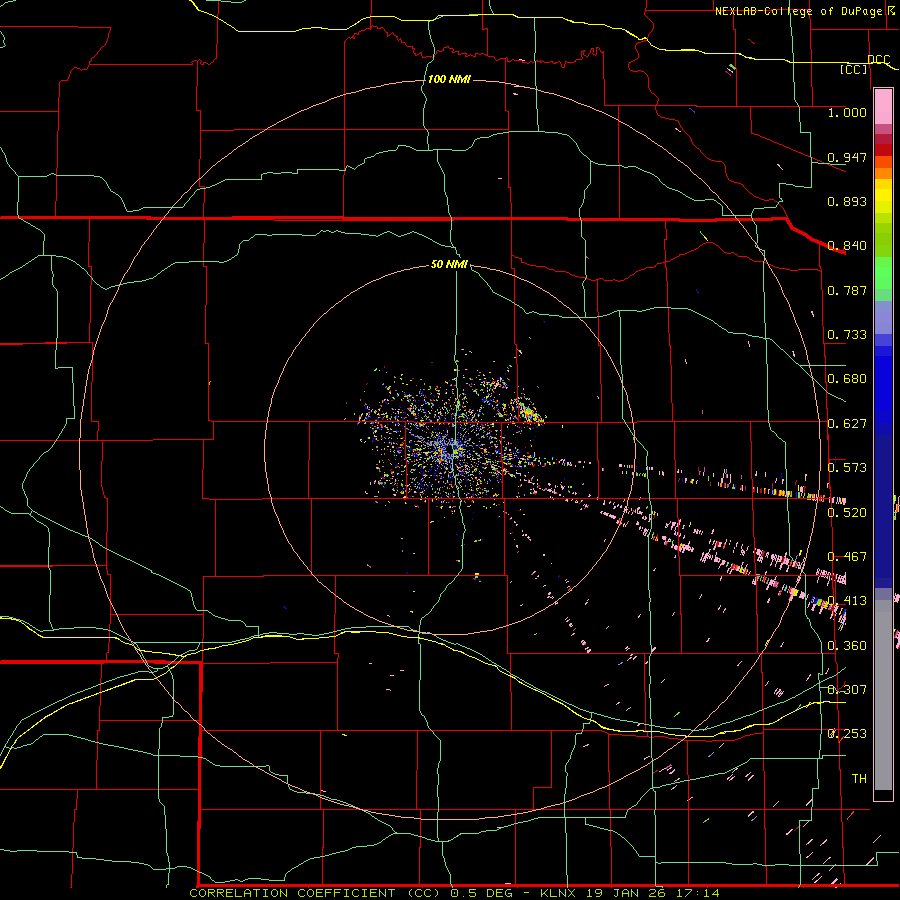Click the "TH" threshold label
Screen dimensions: 900x900
tap(859, 779)
